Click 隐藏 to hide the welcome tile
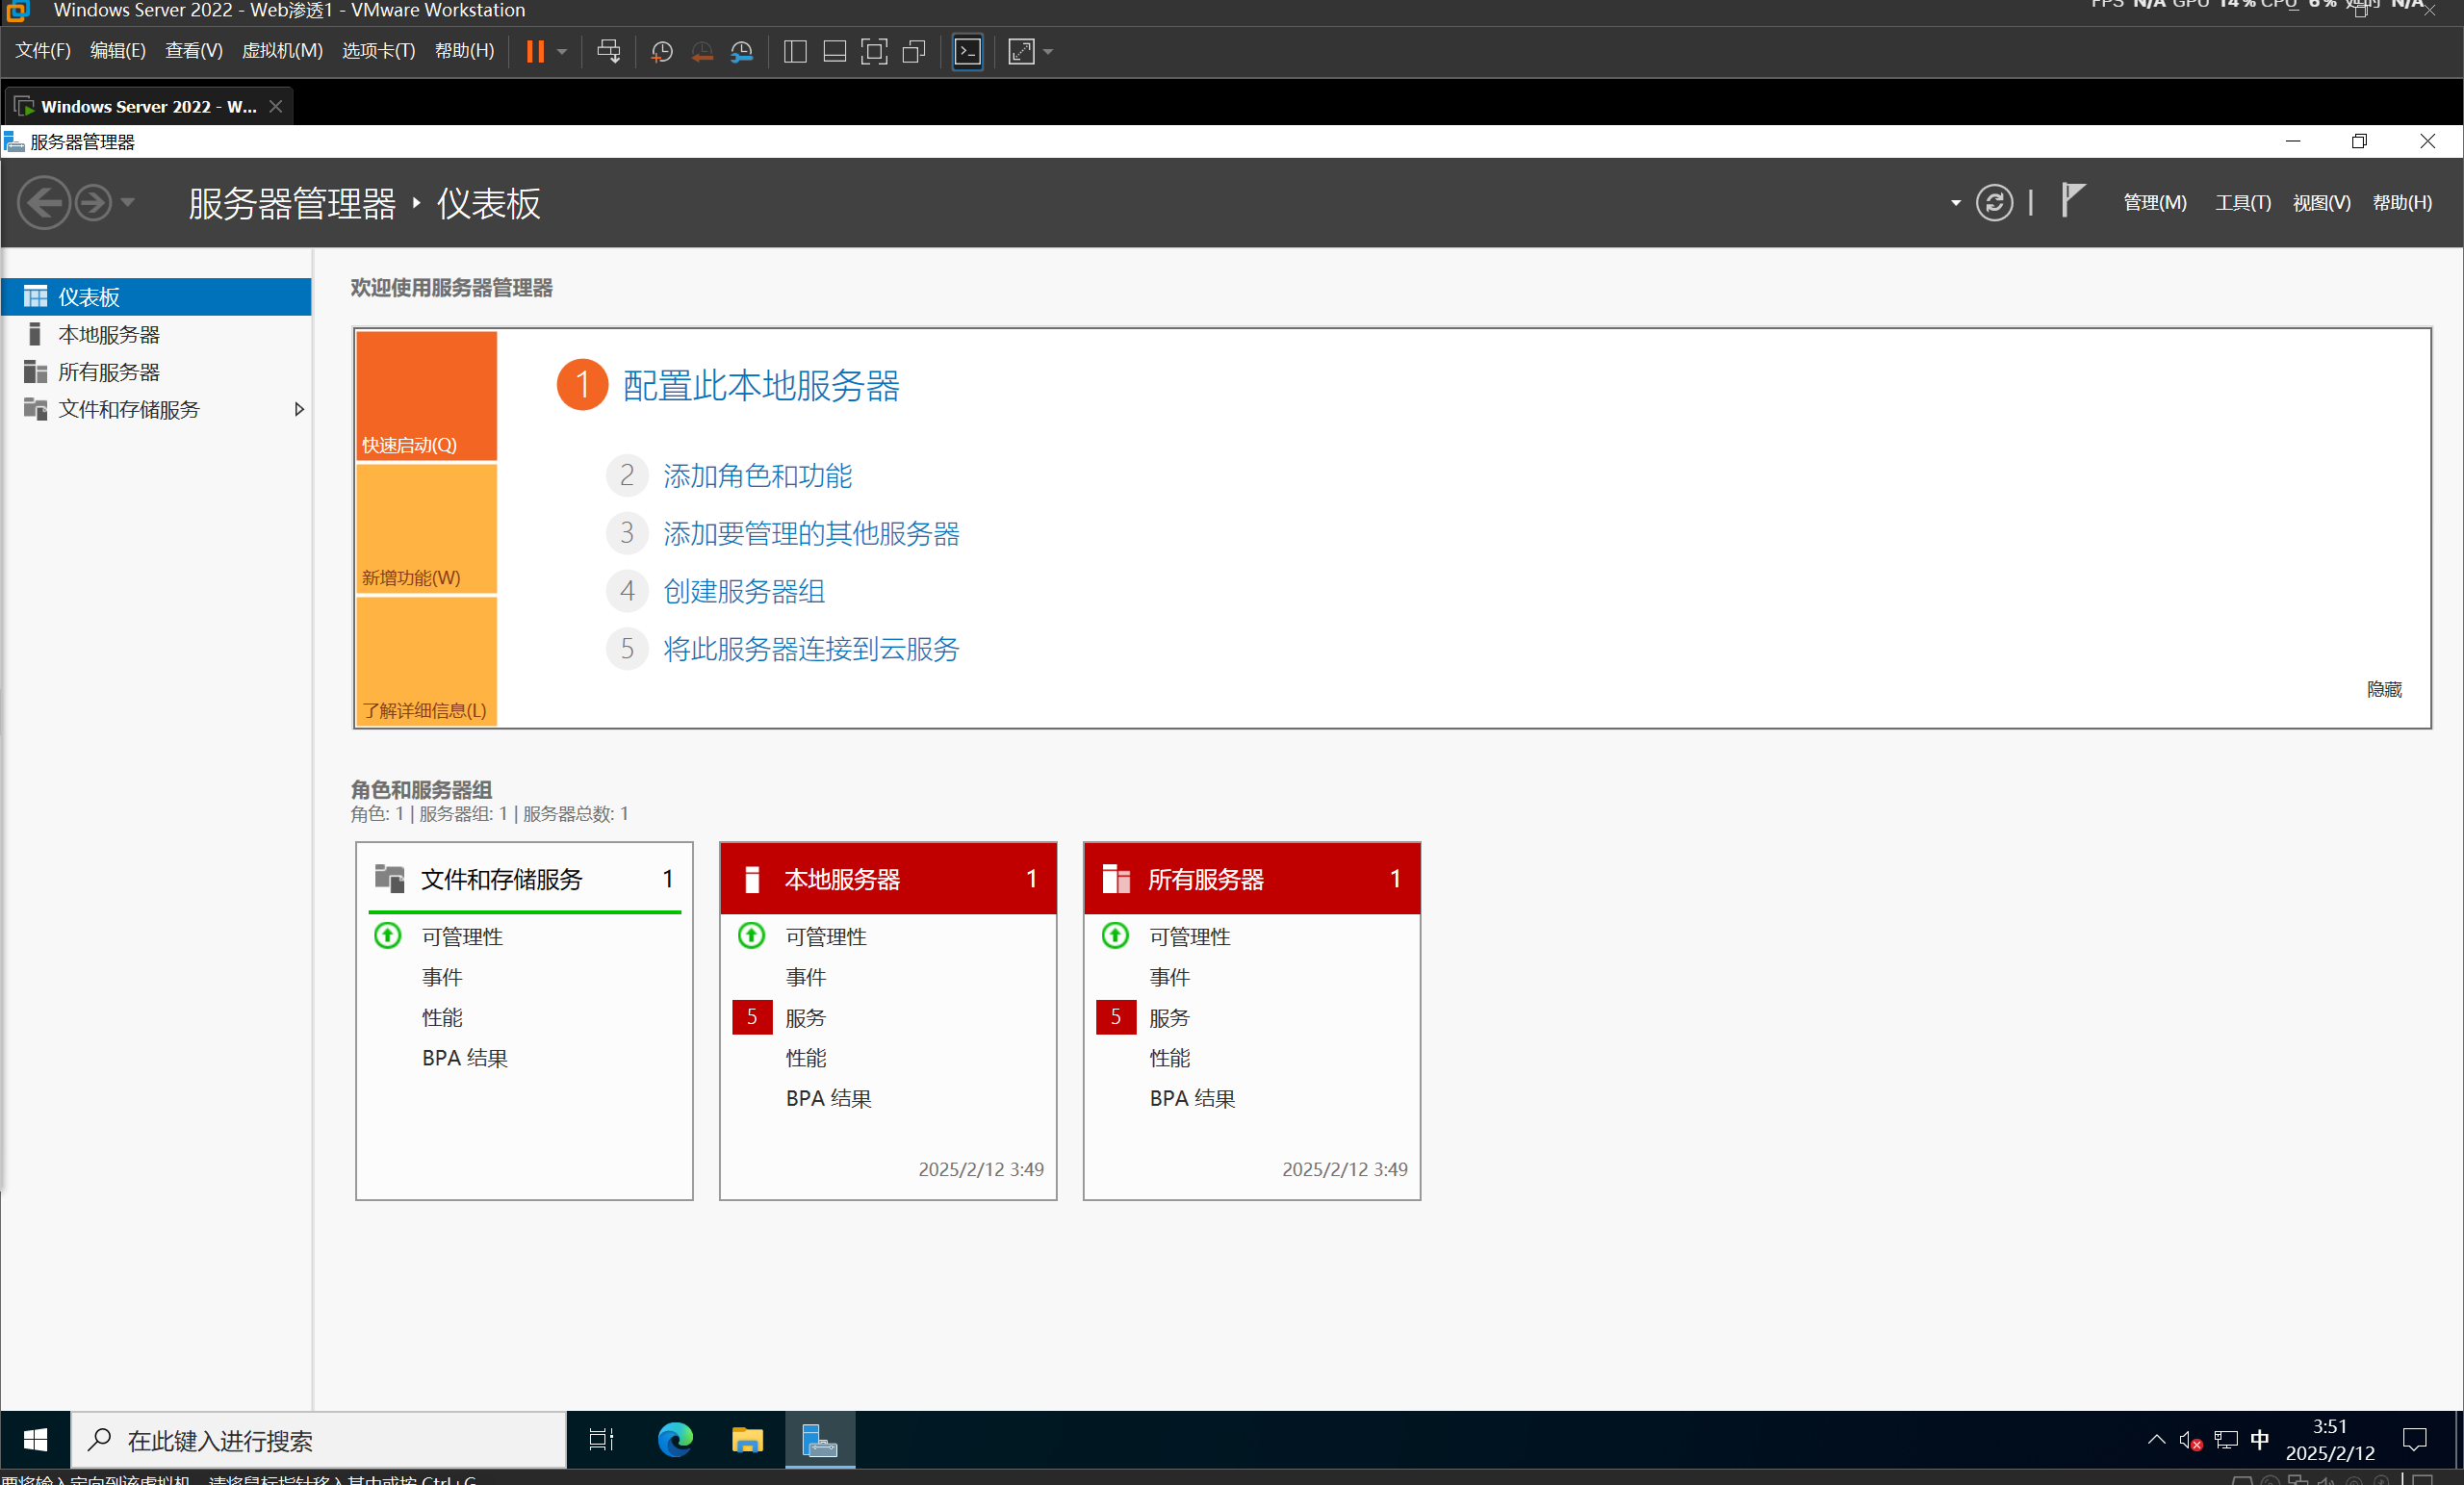Screen dimensions: 2464x1485 (x=2384, y=690)
